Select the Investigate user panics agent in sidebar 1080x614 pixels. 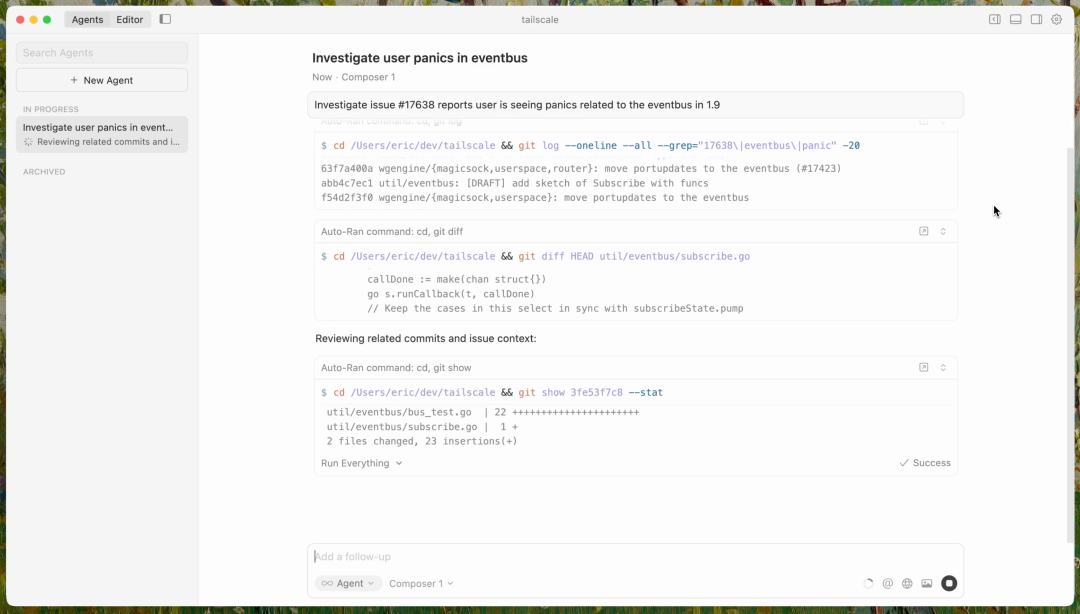(x=102, y=134)
